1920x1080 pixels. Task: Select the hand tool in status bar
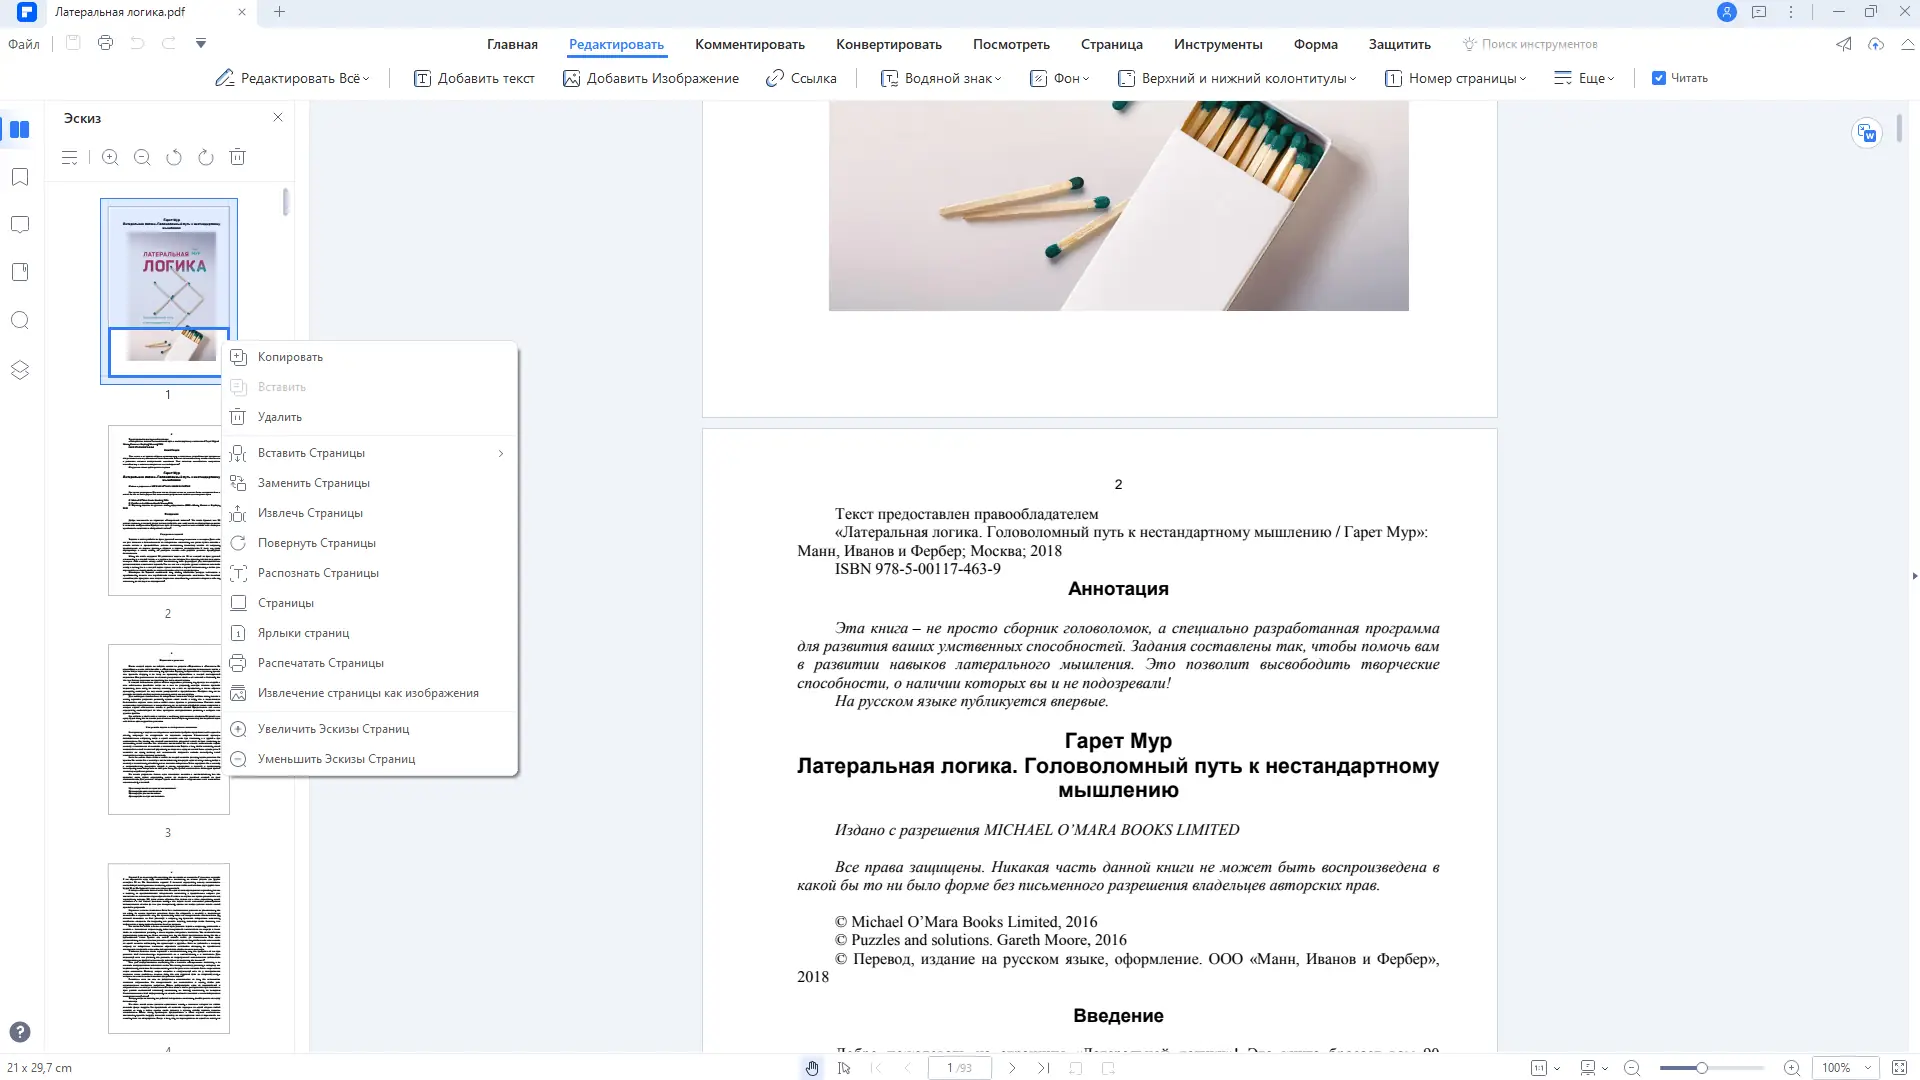(812, 1068)
